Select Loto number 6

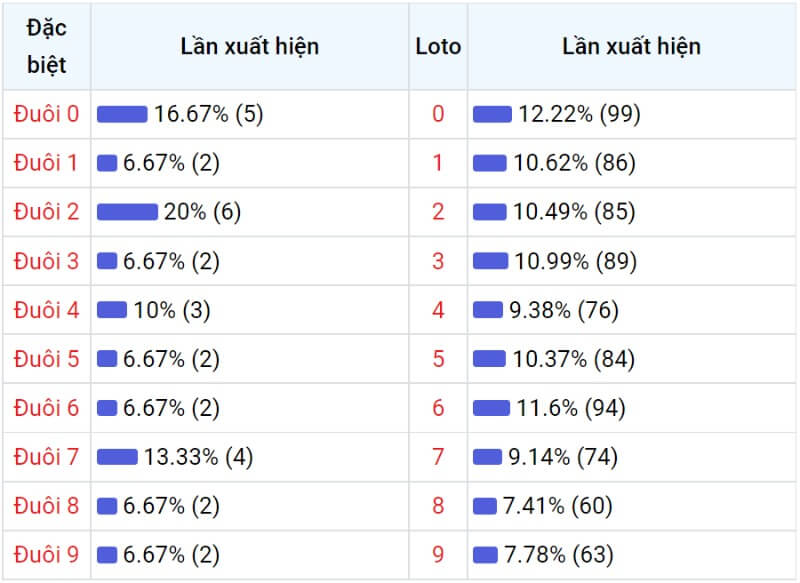pos(438,408)
